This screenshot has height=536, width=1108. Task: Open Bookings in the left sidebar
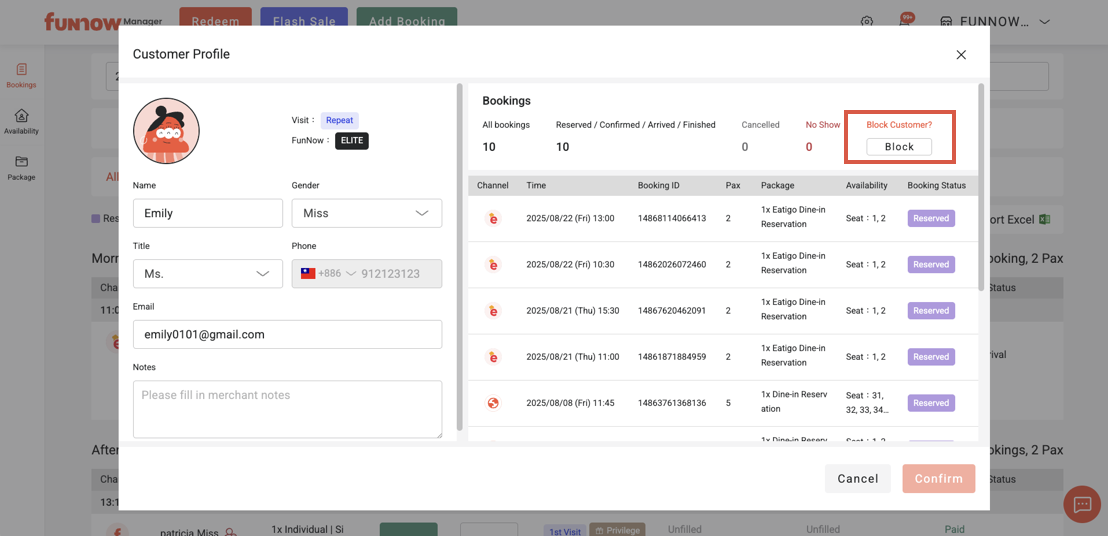coord(21,76)
